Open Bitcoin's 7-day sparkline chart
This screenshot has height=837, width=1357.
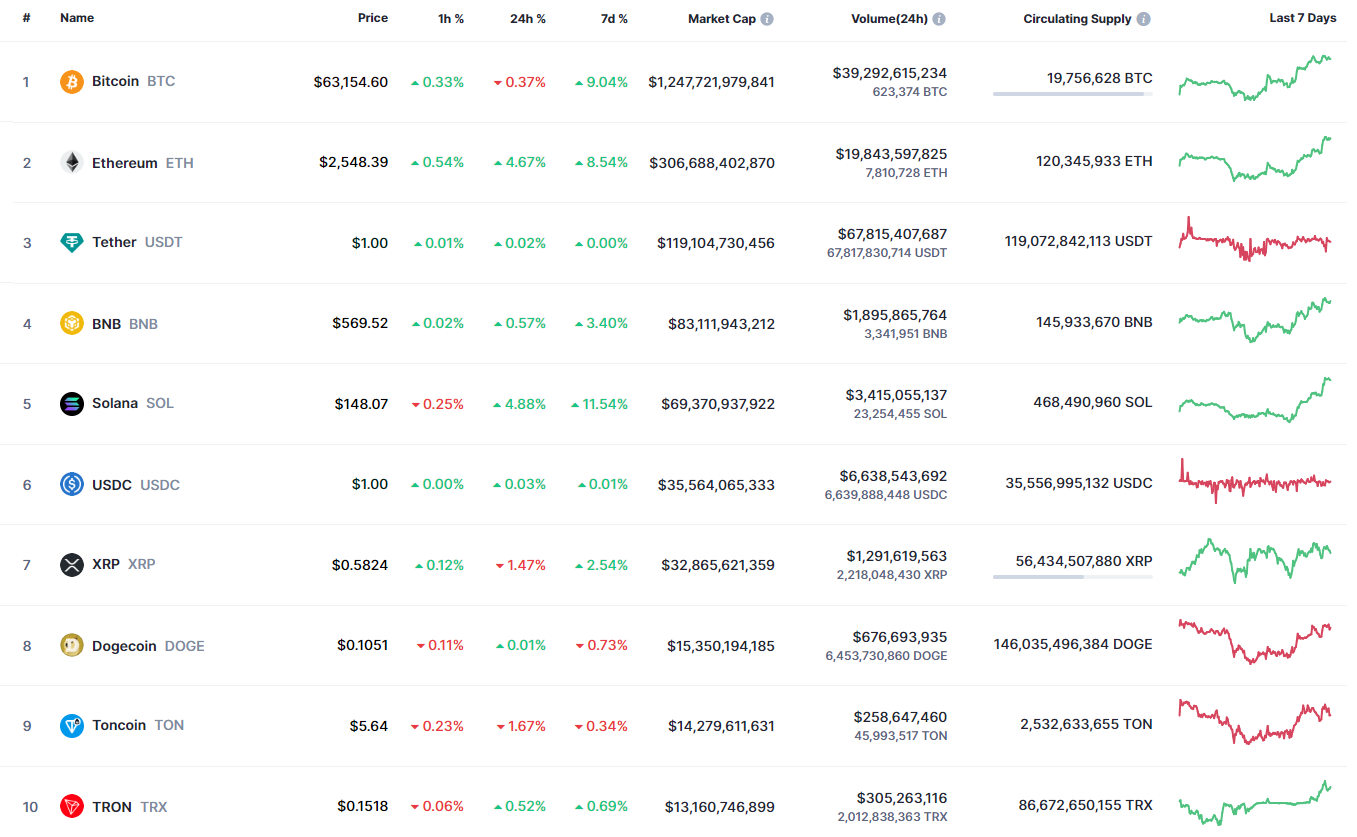tap(1255, 78)
